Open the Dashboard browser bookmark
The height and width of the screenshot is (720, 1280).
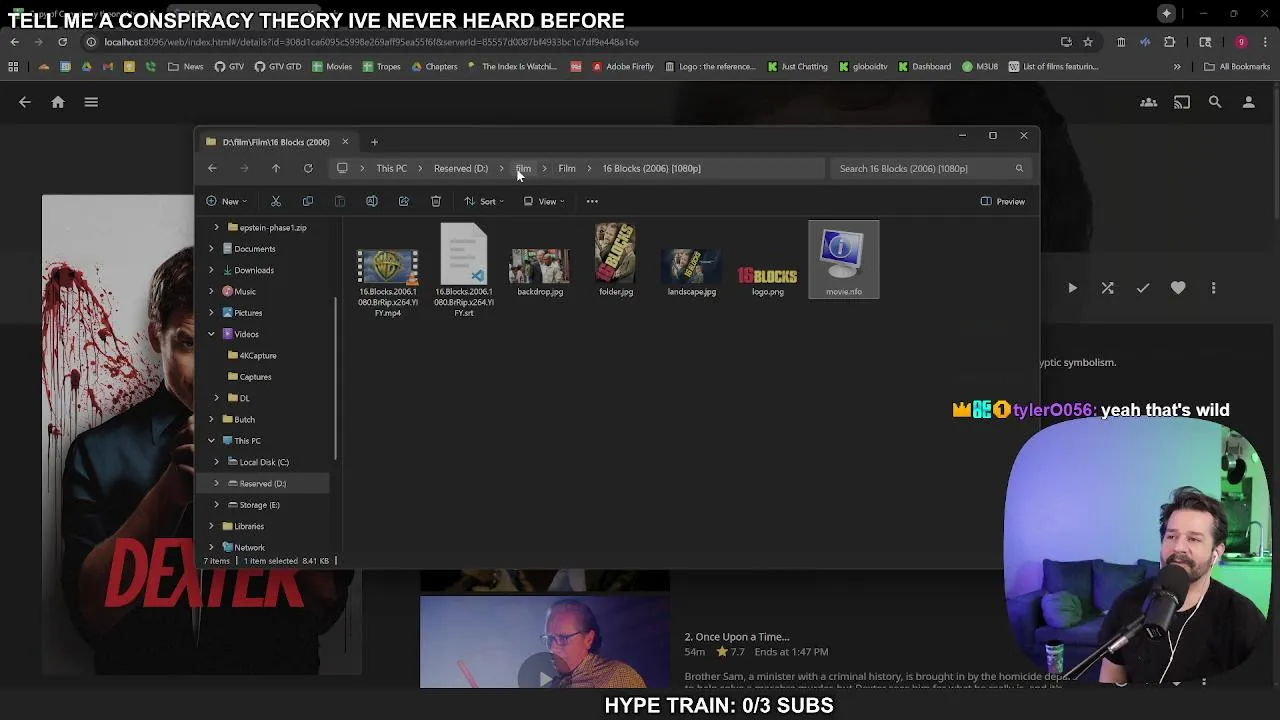tap(924, 67)
